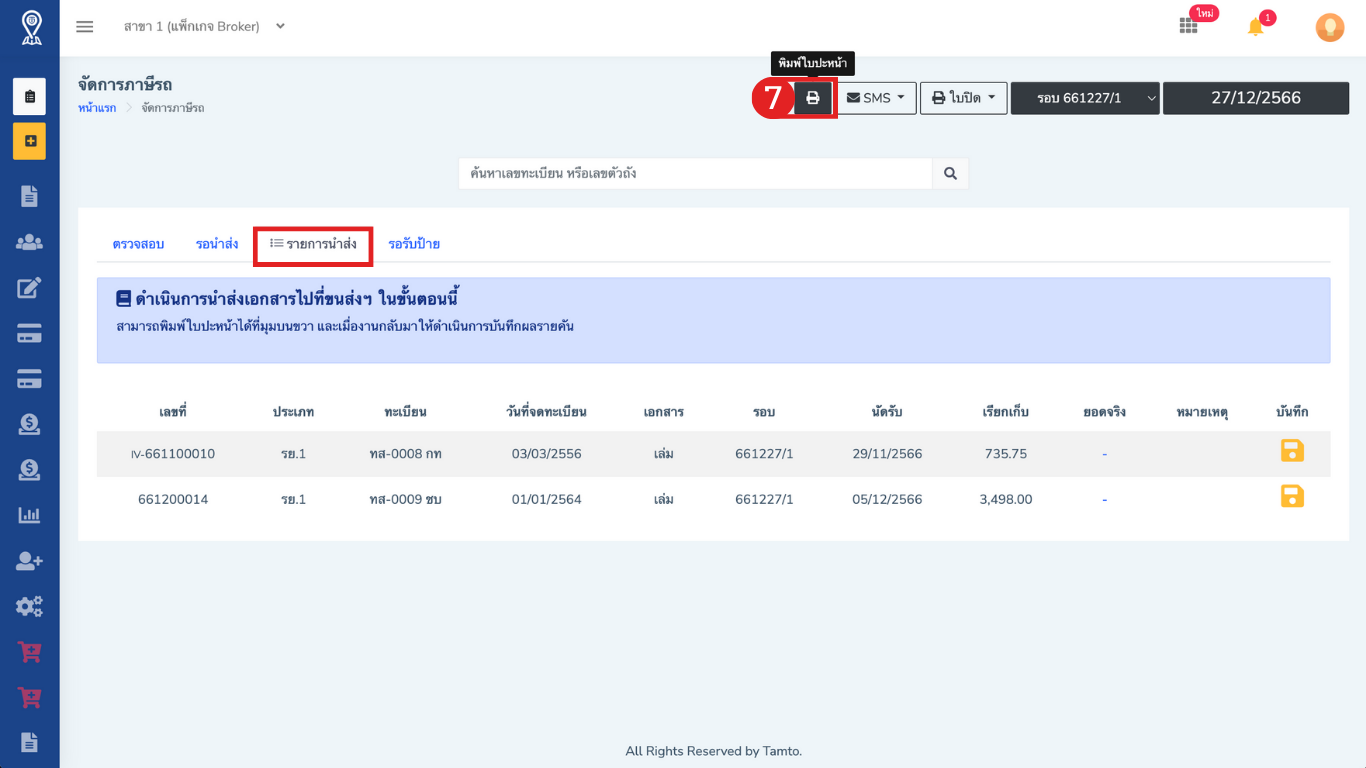This screenshot has width=1366, height=768.
Task: Click the actual amount dash for 661200014
Action: [x=1104, y=499]
